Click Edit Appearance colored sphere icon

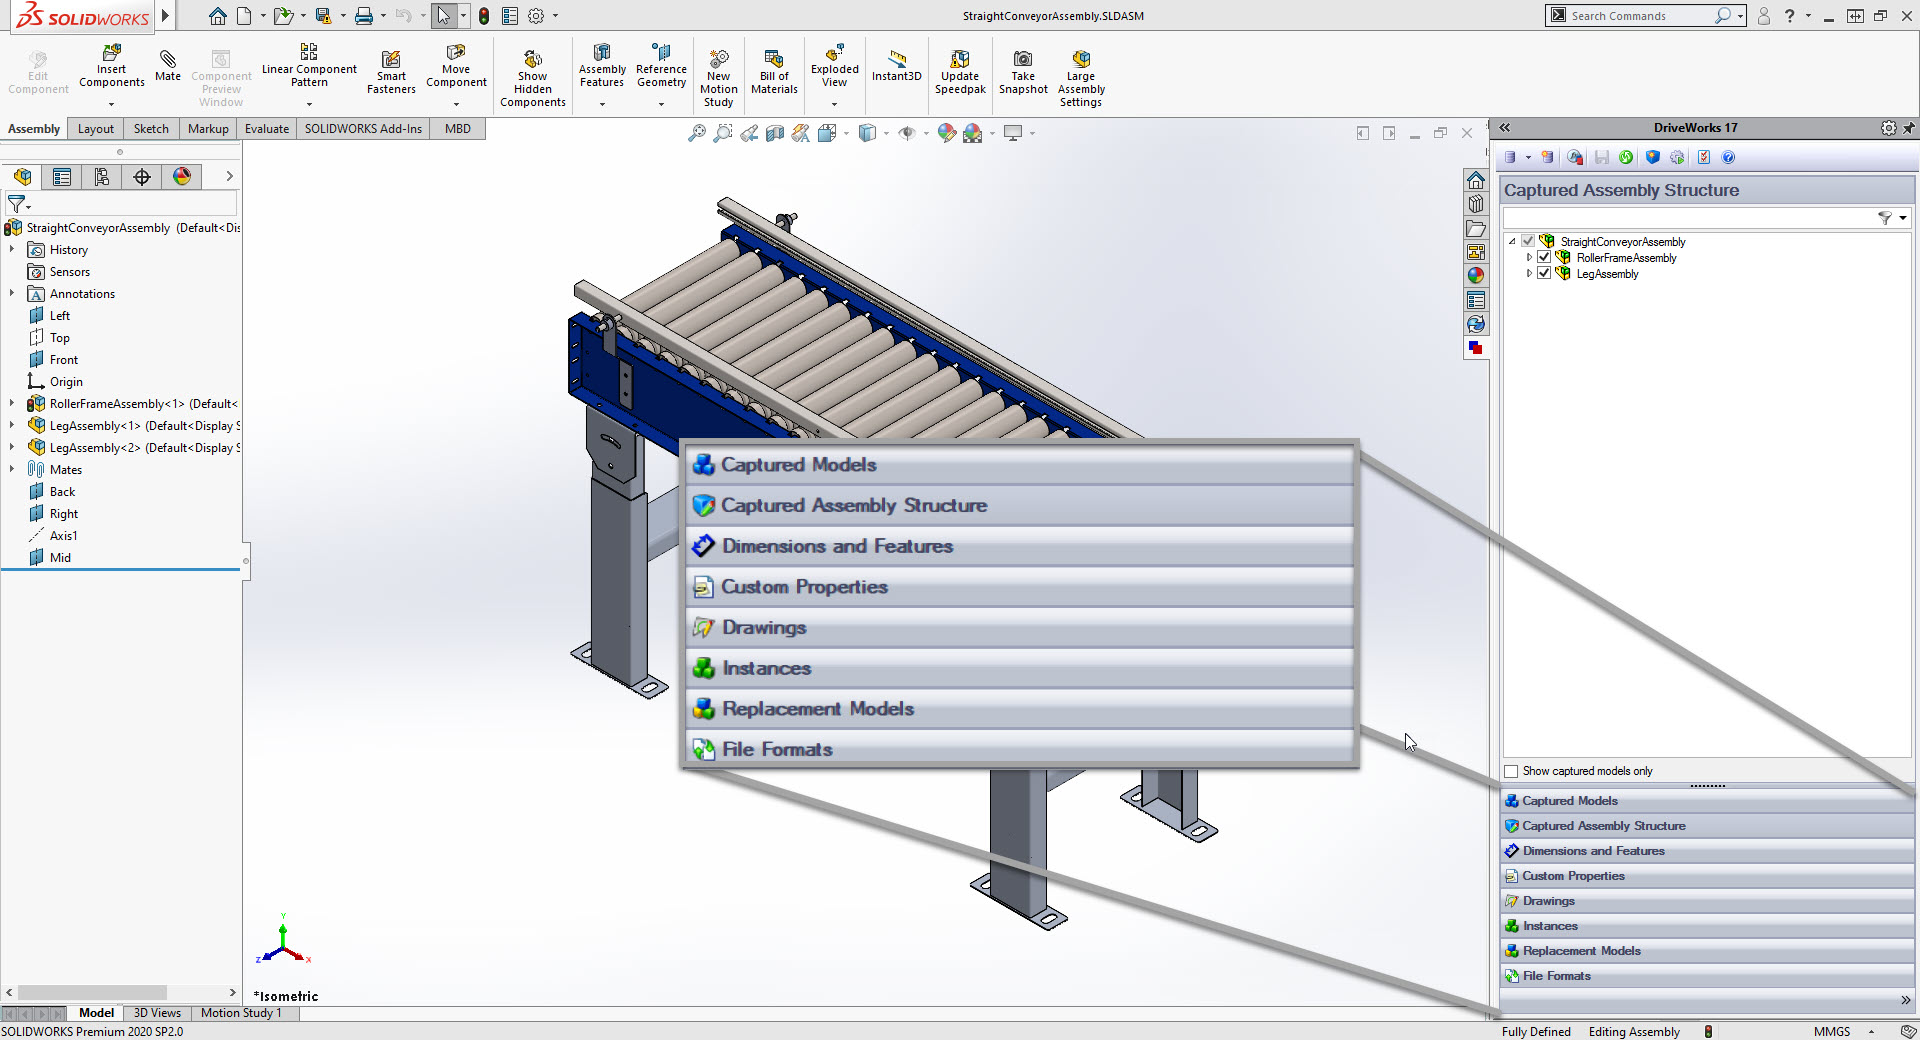pyautogui.click(x=947, y=132)
